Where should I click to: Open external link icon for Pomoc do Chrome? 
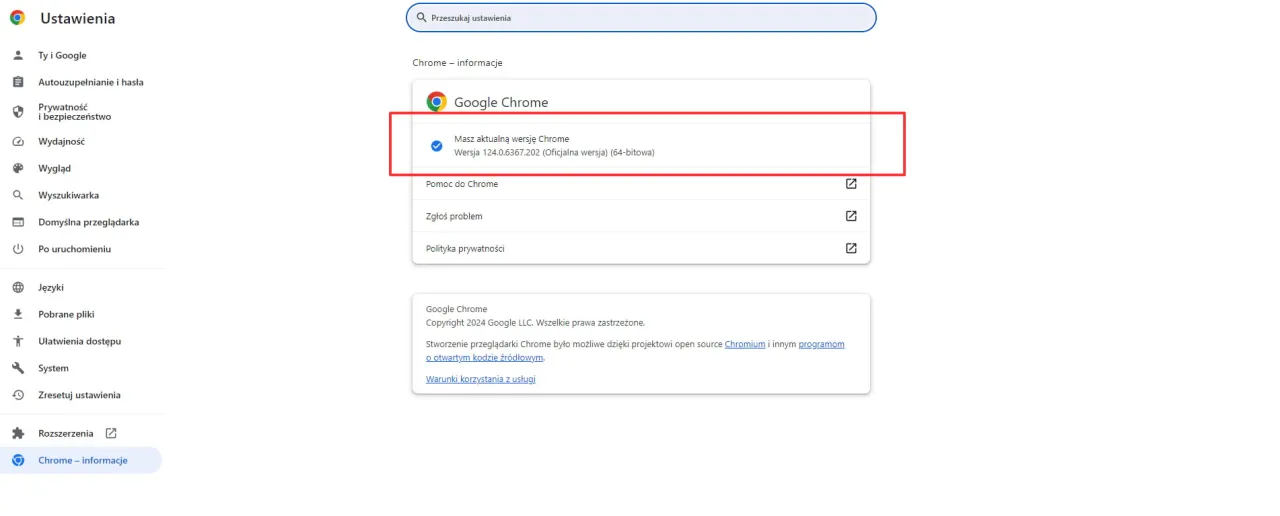pos(851,184)
